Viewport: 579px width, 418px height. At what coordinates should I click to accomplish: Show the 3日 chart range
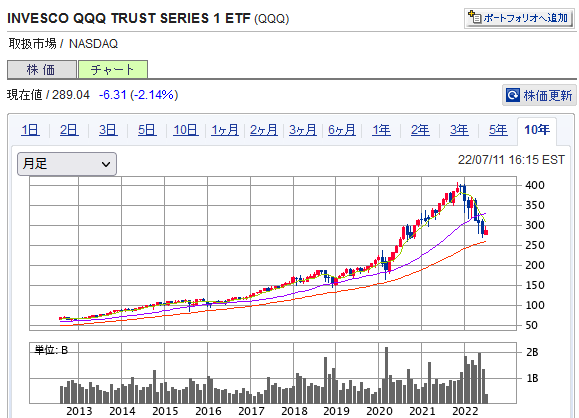(108, 130)
